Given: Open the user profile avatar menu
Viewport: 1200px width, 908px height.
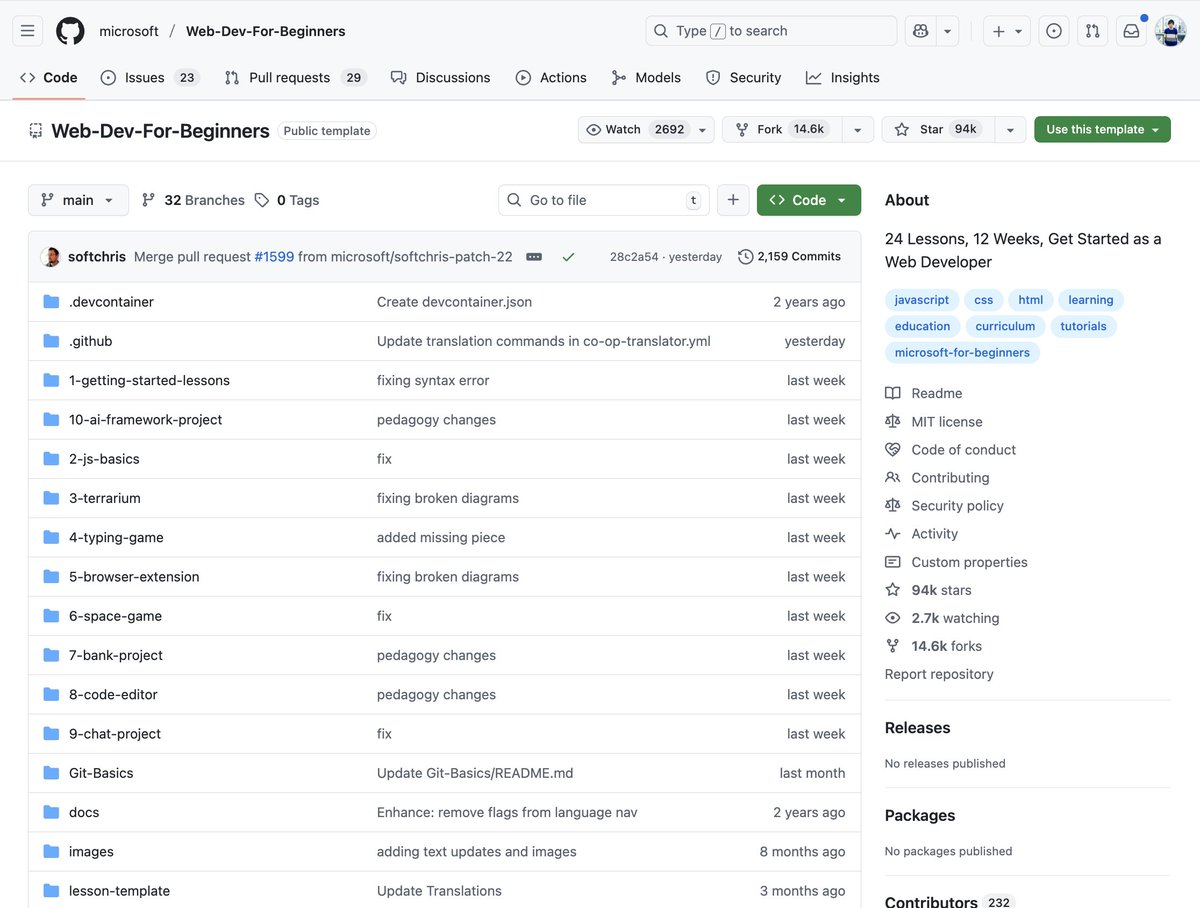Looking at the screenshot, I should [x=1170, y=31].
